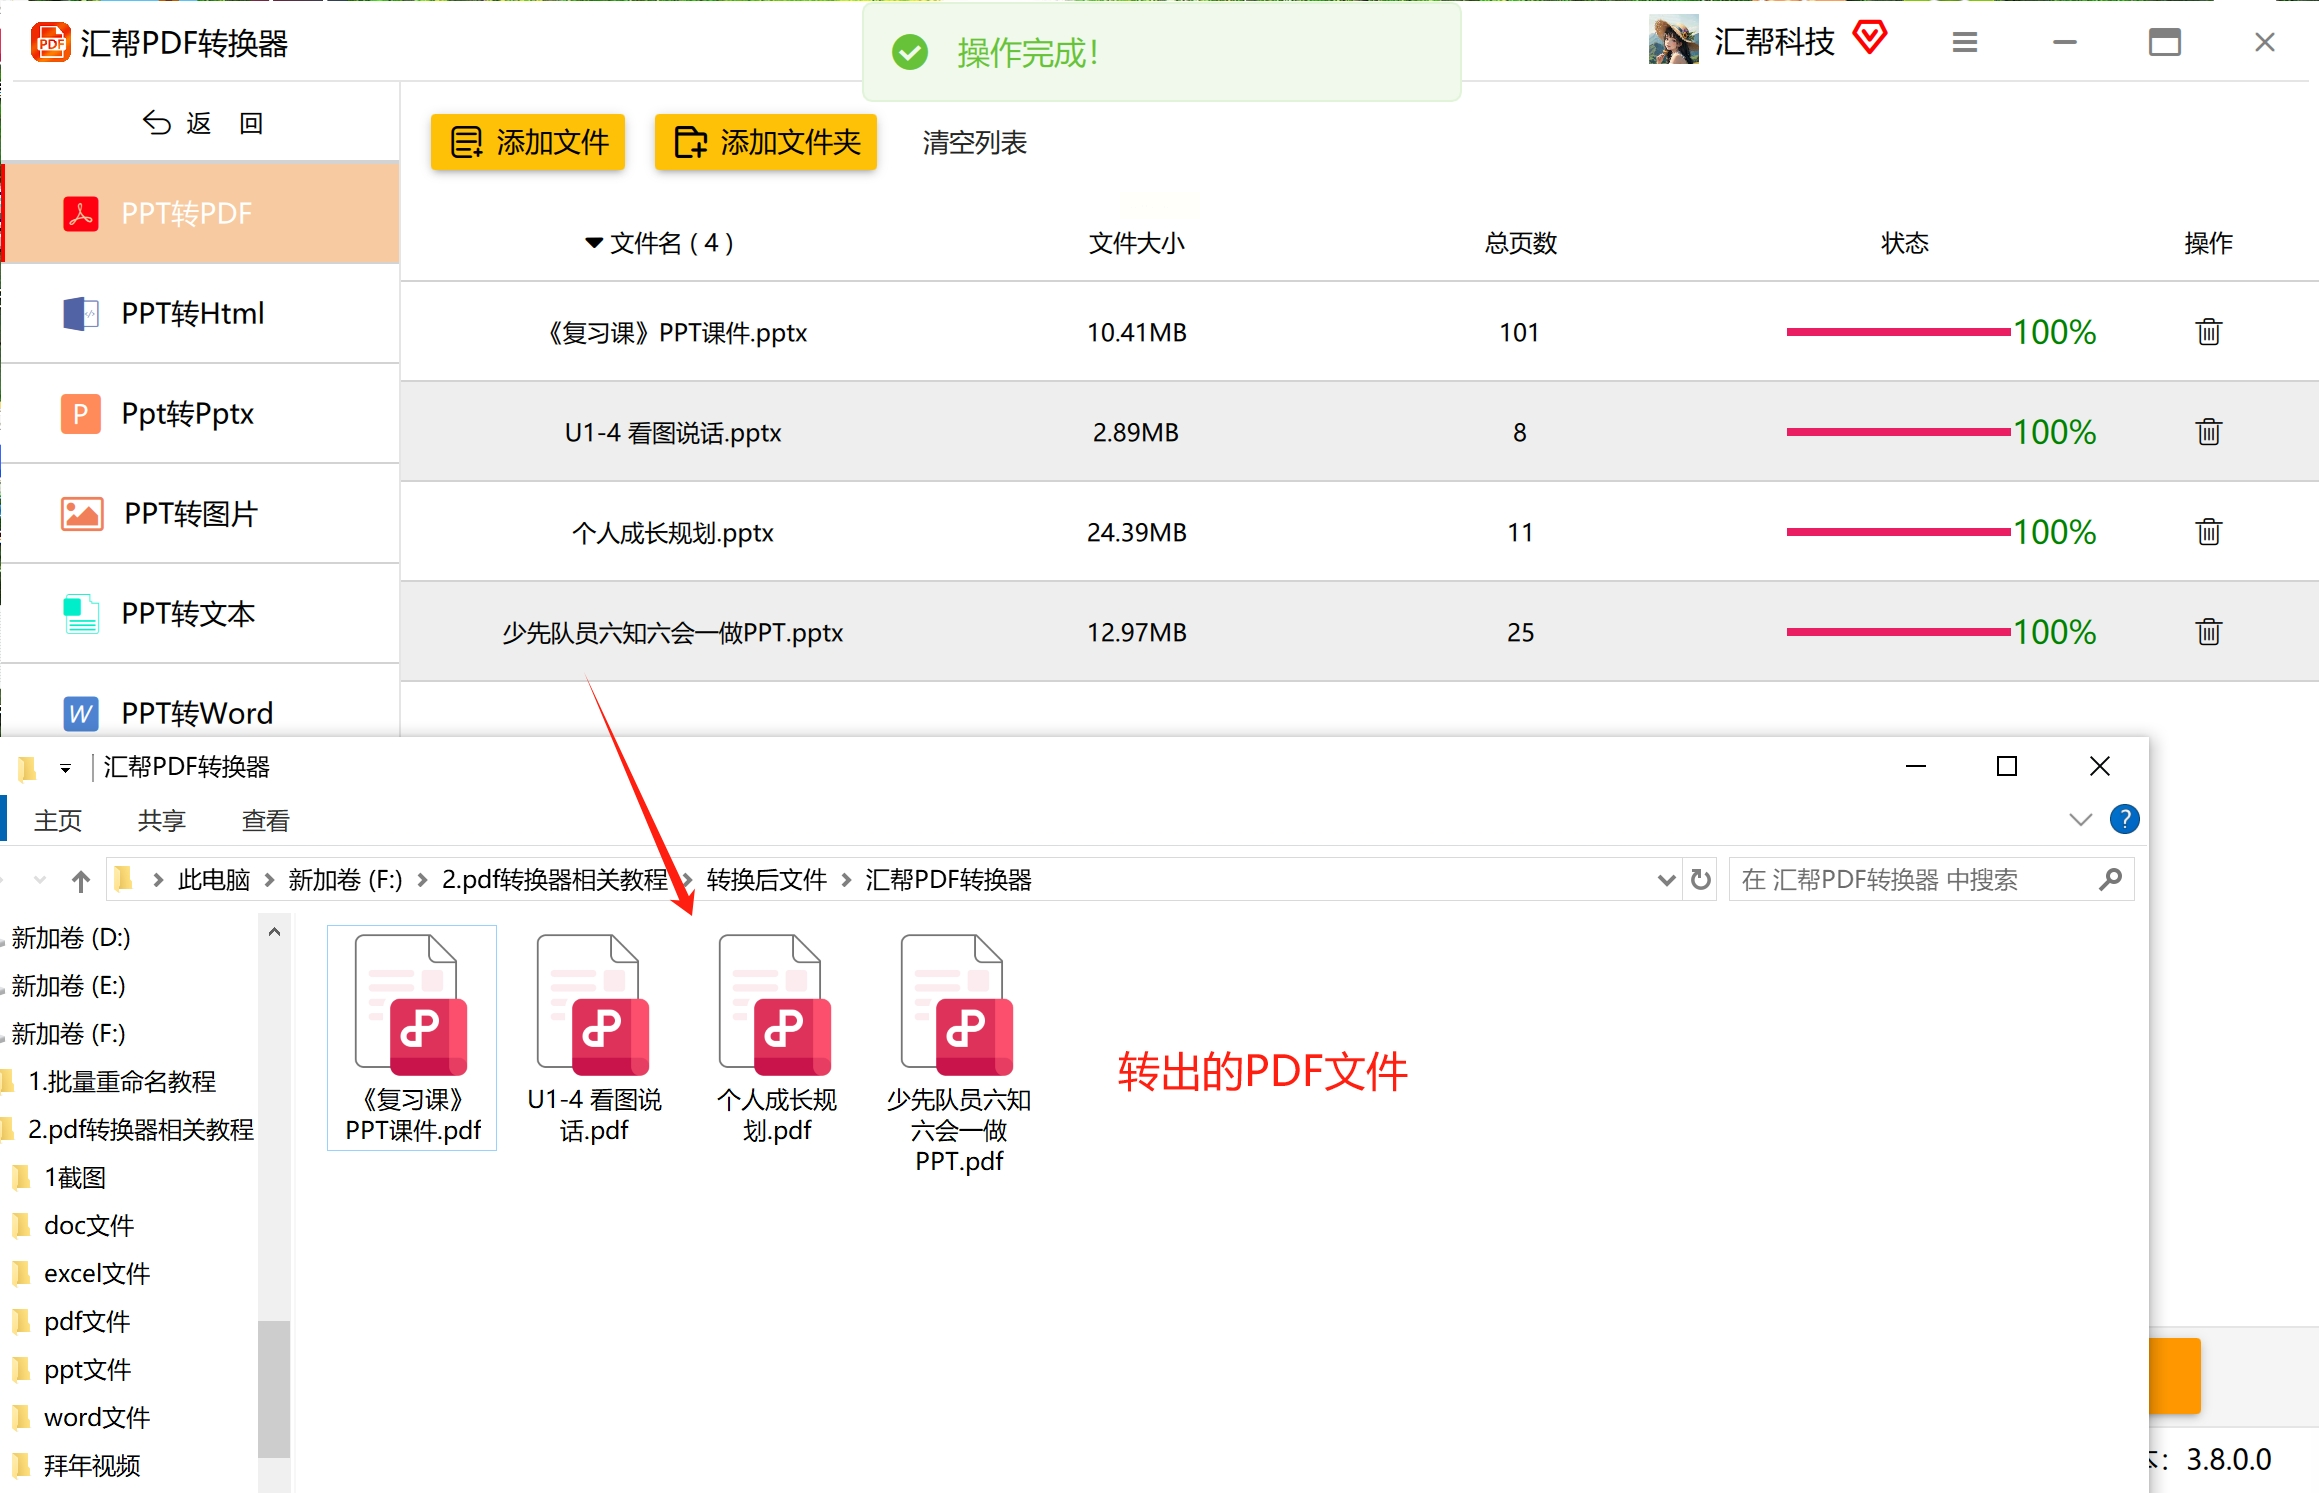Expand the Explorer ribbon chevron
The height and width of the screenshot is (1493, 2319).
pos(2080,820)
